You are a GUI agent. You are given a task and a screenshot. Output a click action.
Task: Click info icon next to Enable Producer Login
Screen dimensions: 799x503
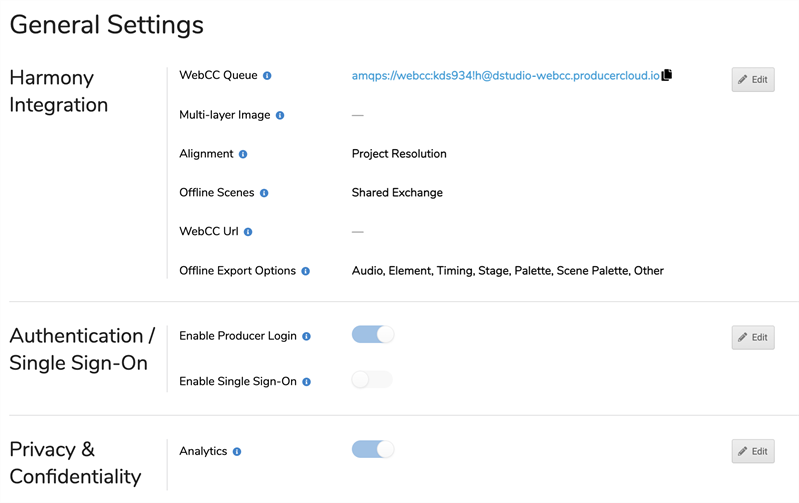click(x=306, y=337)
